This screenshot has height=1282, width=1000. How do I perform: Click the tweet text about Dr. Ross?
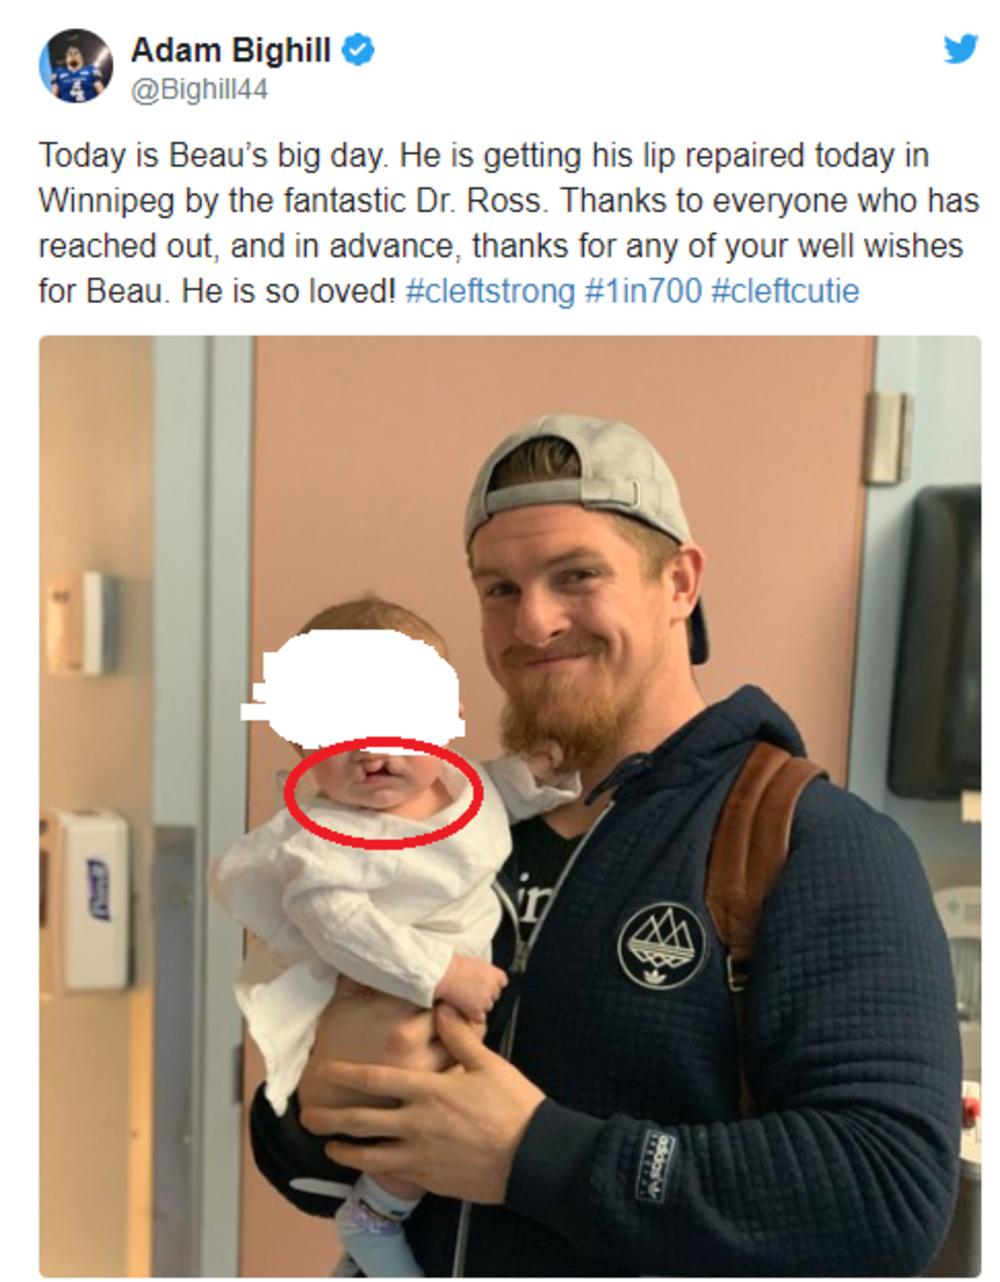click(x=508, y=223)
